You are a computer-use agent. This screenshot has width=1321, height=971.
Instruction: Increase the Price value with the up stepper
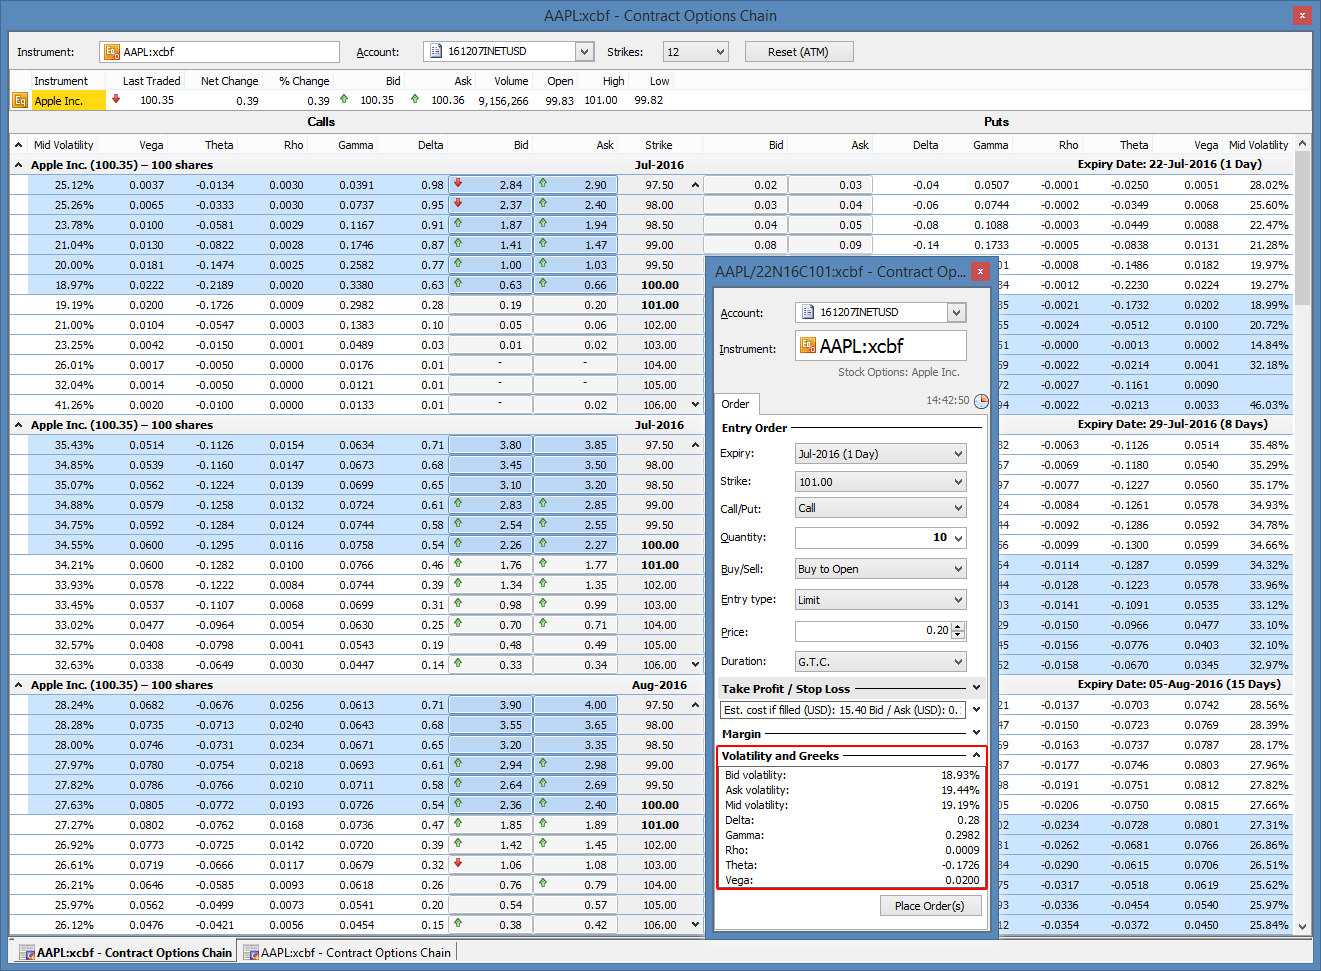[958, 627]
